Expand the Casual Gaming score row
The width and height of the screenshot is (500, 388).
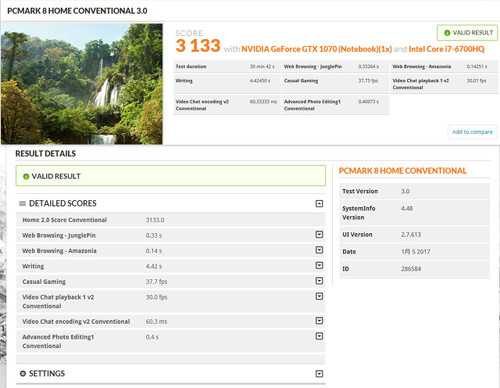tap(319, 281)
